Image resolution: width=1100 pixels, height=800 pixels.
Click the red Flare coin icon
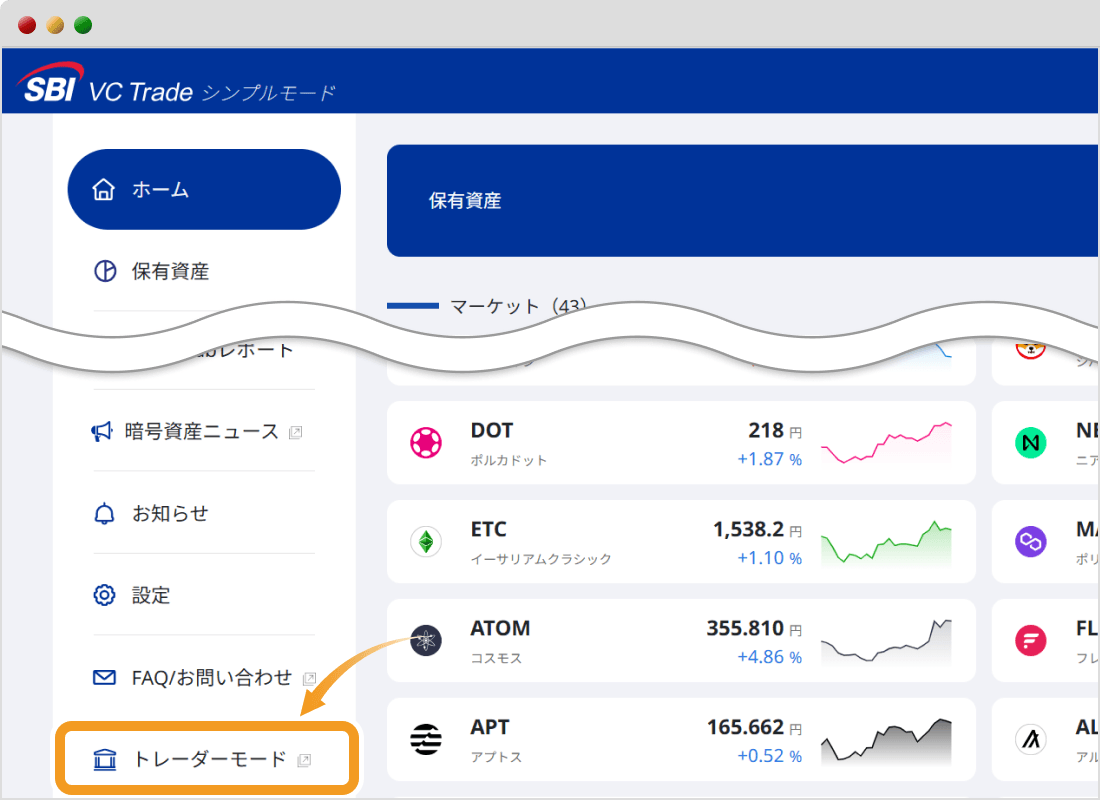(x=1031, y=641)
